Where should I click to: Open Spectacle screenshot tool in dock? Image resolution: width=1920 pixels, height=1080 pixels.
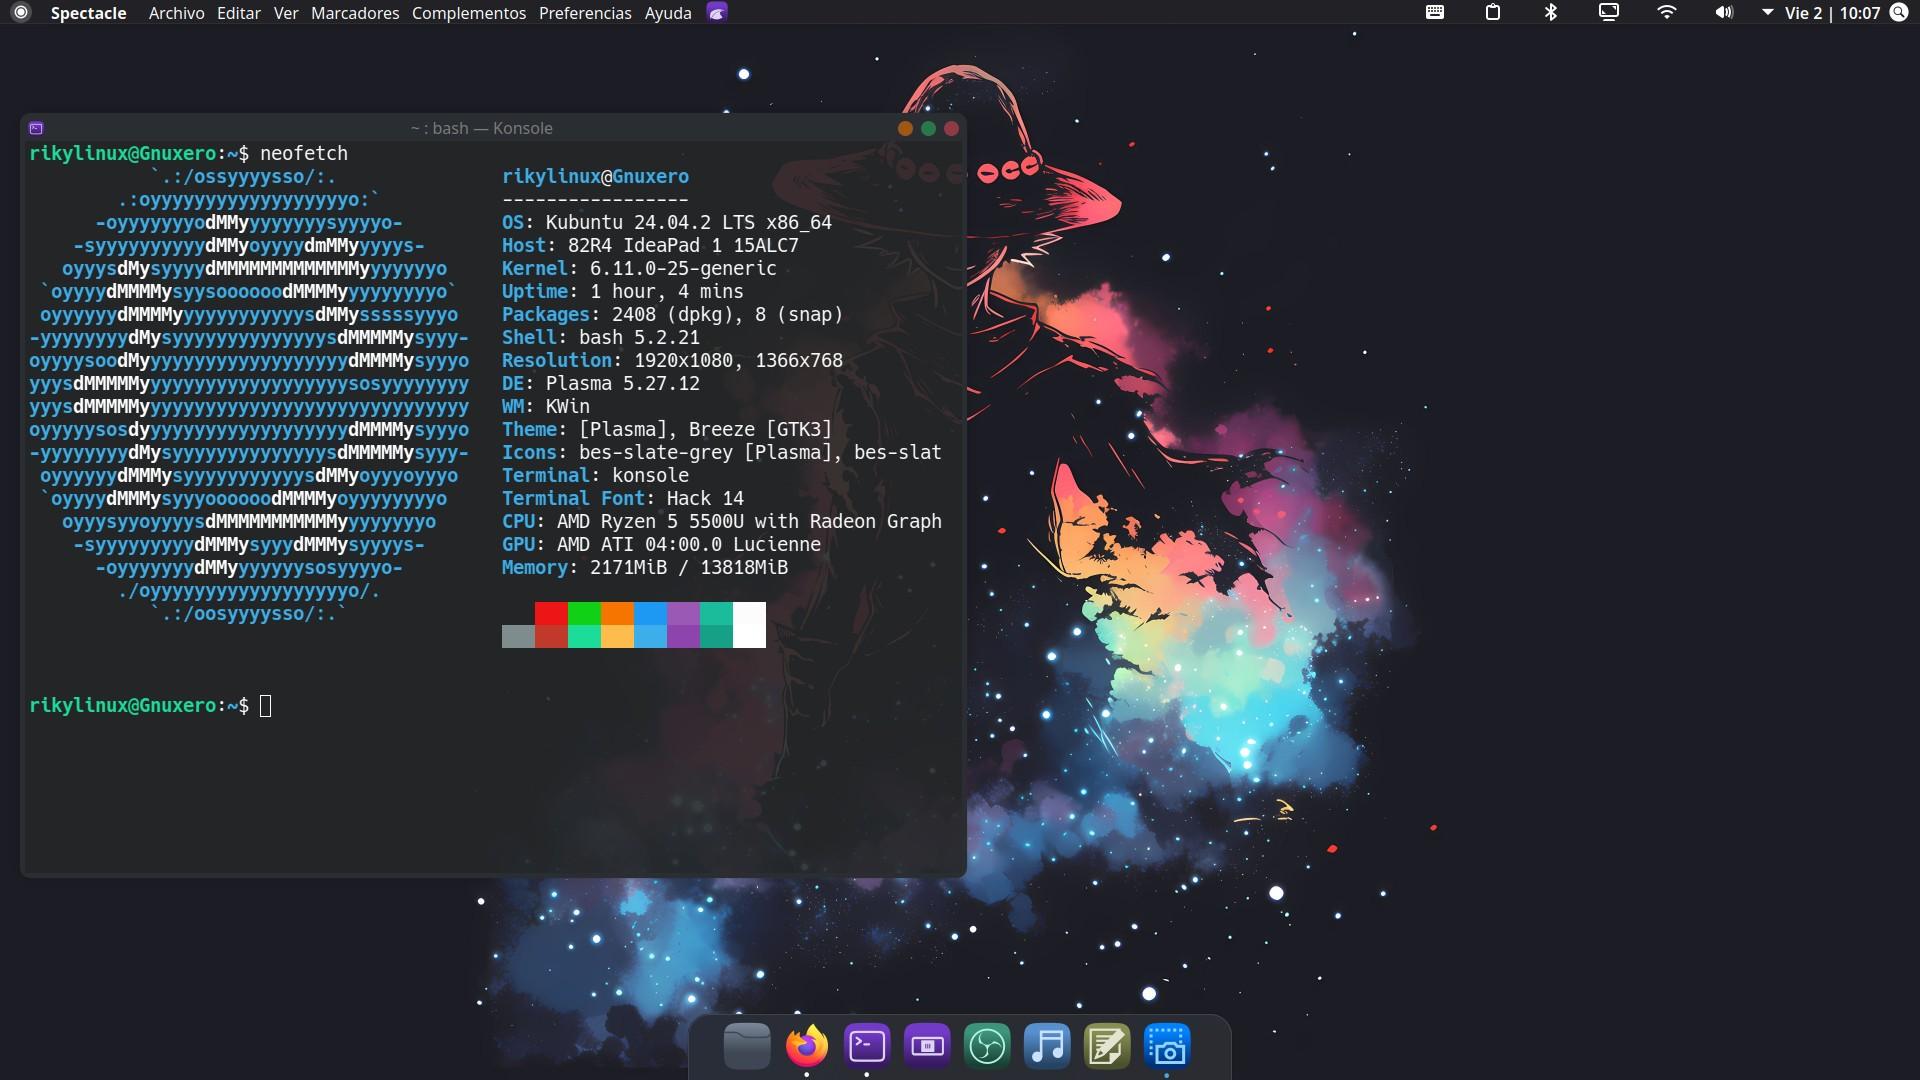click(1167, 1046)
